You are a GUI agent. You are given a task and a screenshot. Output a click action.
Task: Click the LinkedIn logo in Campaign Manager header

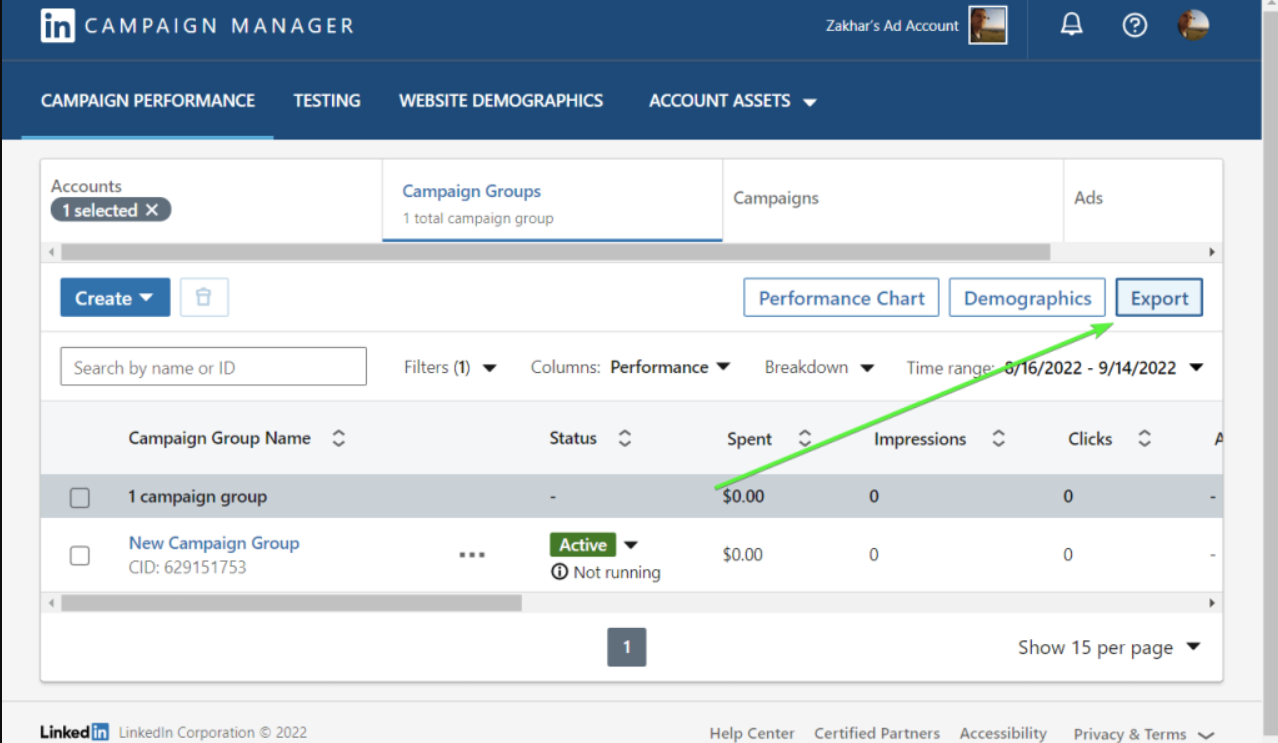coord(57,26)
